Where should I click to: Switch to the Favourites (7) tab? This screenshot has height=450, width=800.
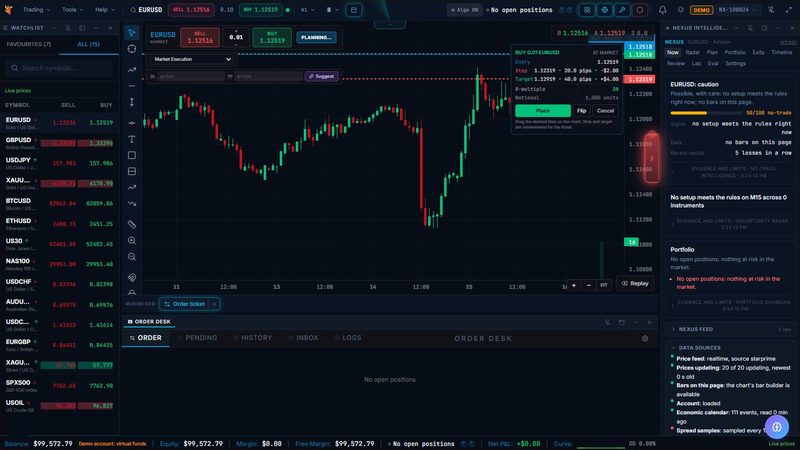coord(29,44)
